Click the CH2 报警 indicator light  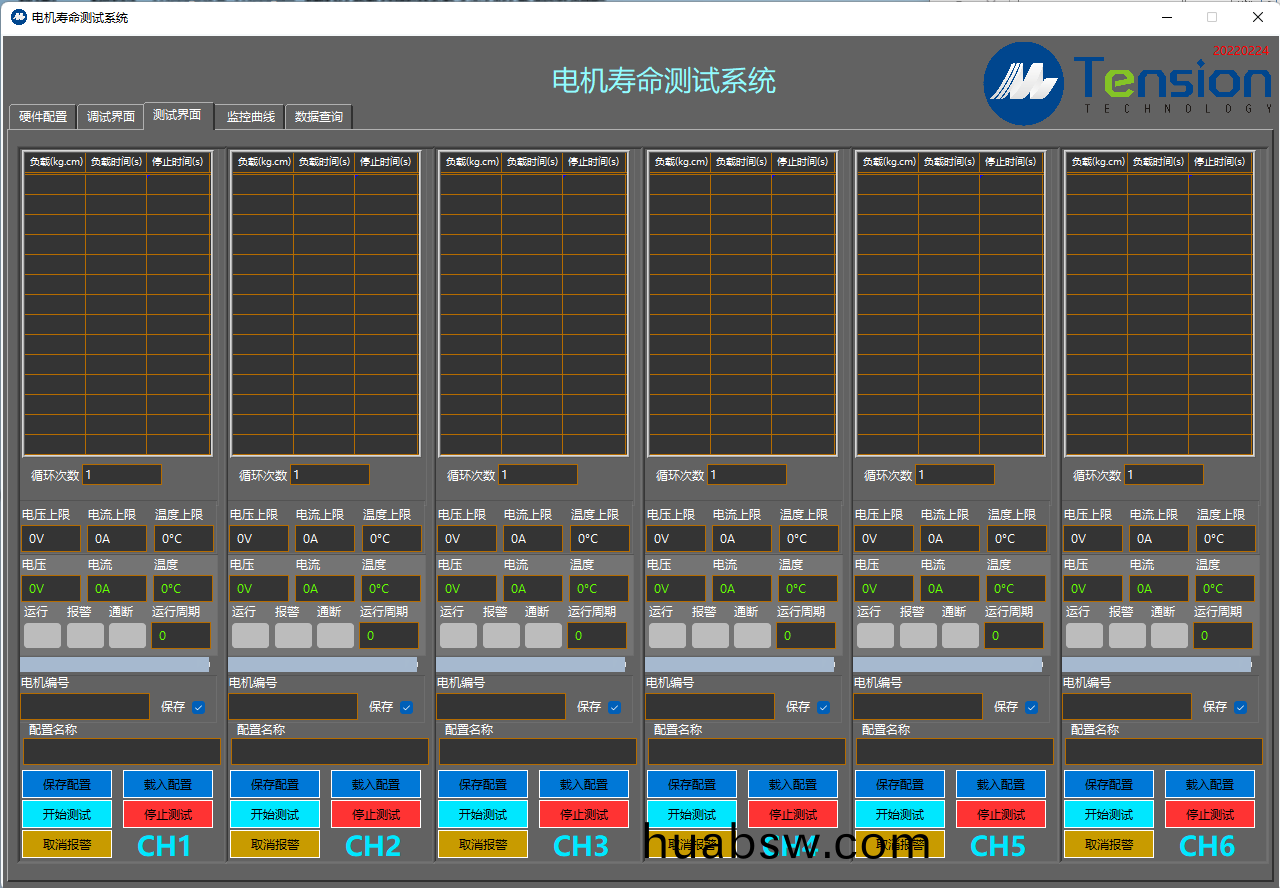293,635
